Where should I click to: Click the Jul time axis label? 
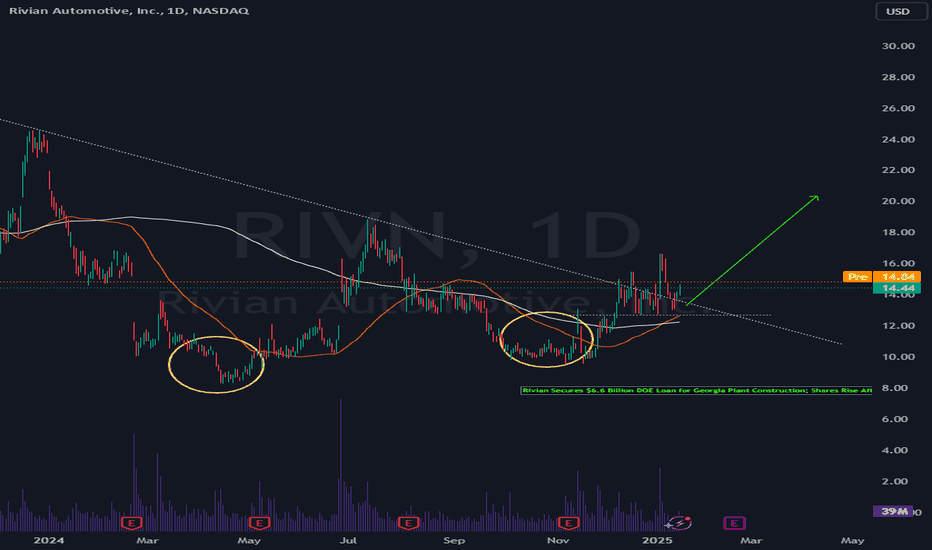click(348, 540)
